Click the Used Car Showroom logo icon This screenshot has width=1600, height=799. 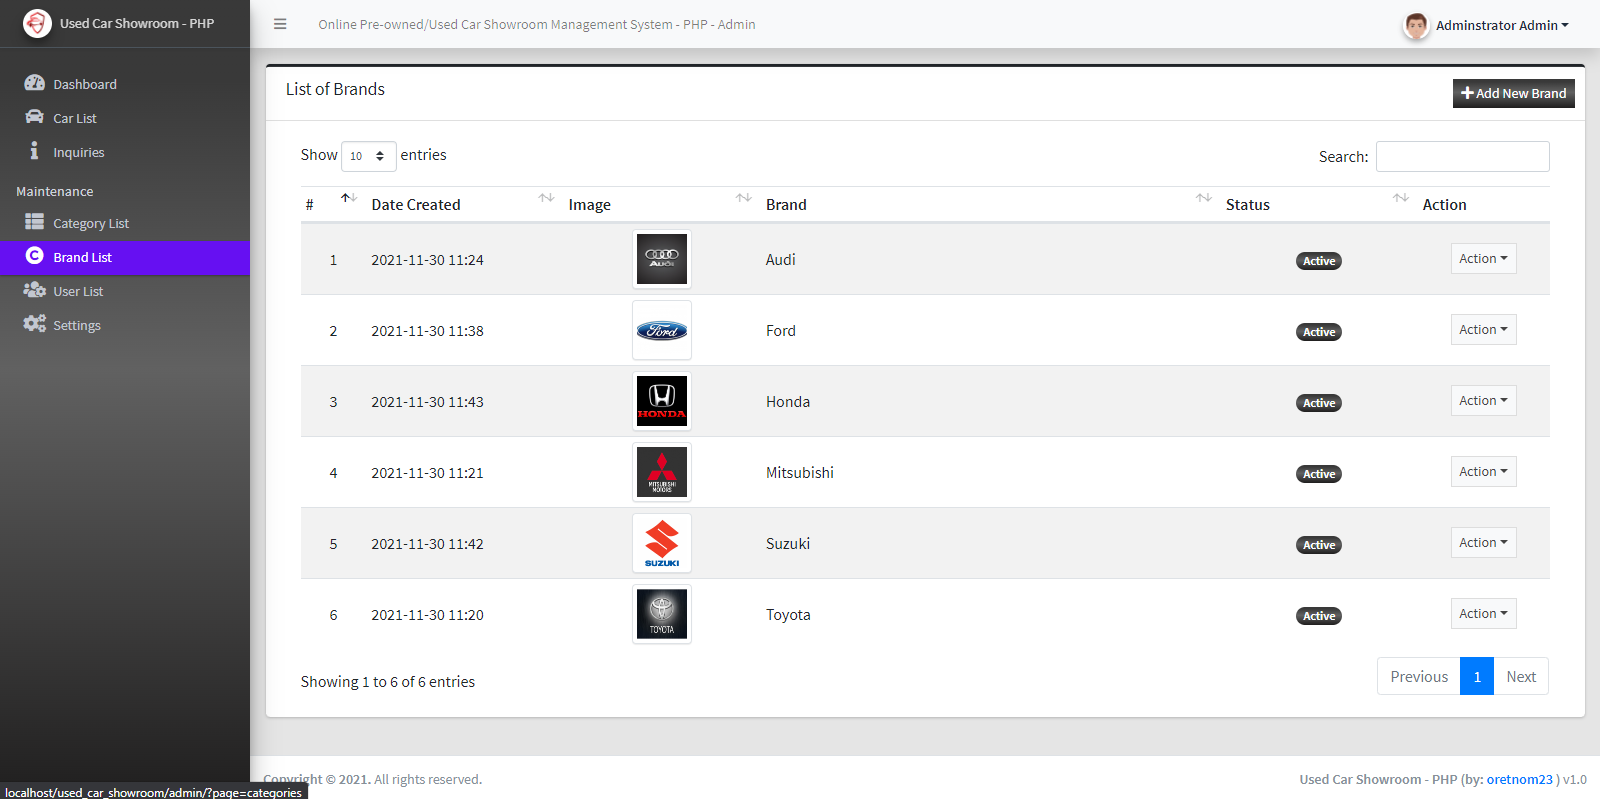click(37, 23)
